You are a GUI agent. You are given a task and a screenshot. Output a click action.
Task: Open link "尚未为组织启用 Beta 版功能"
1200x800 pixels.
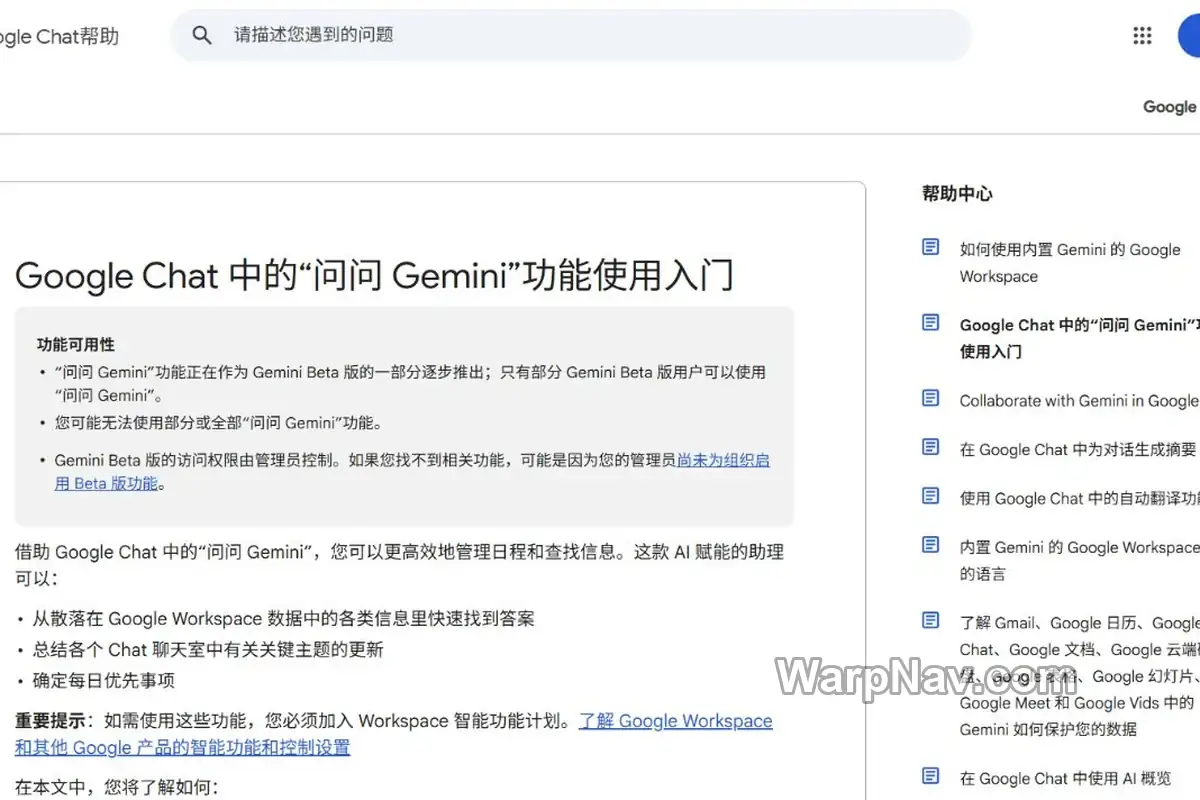click(412, 472)
